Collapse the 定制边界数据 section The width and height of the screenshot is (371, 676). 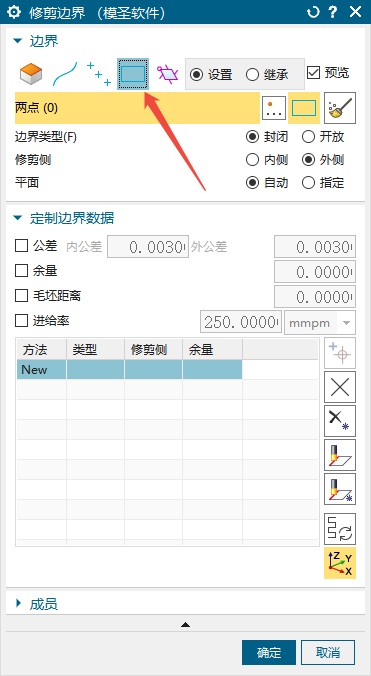(17, 218)
